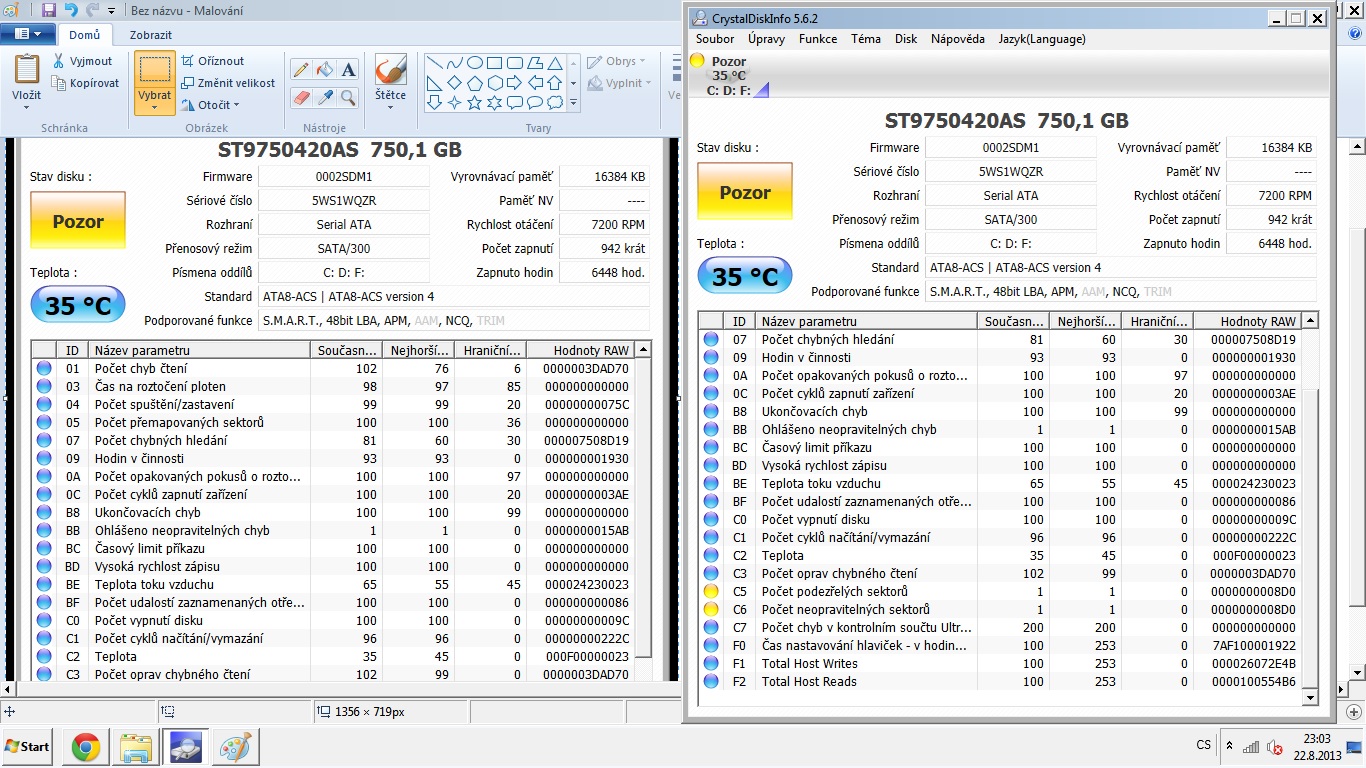Click the yellow Pozor status button in CrystalDiskInfo

(745, 192)
